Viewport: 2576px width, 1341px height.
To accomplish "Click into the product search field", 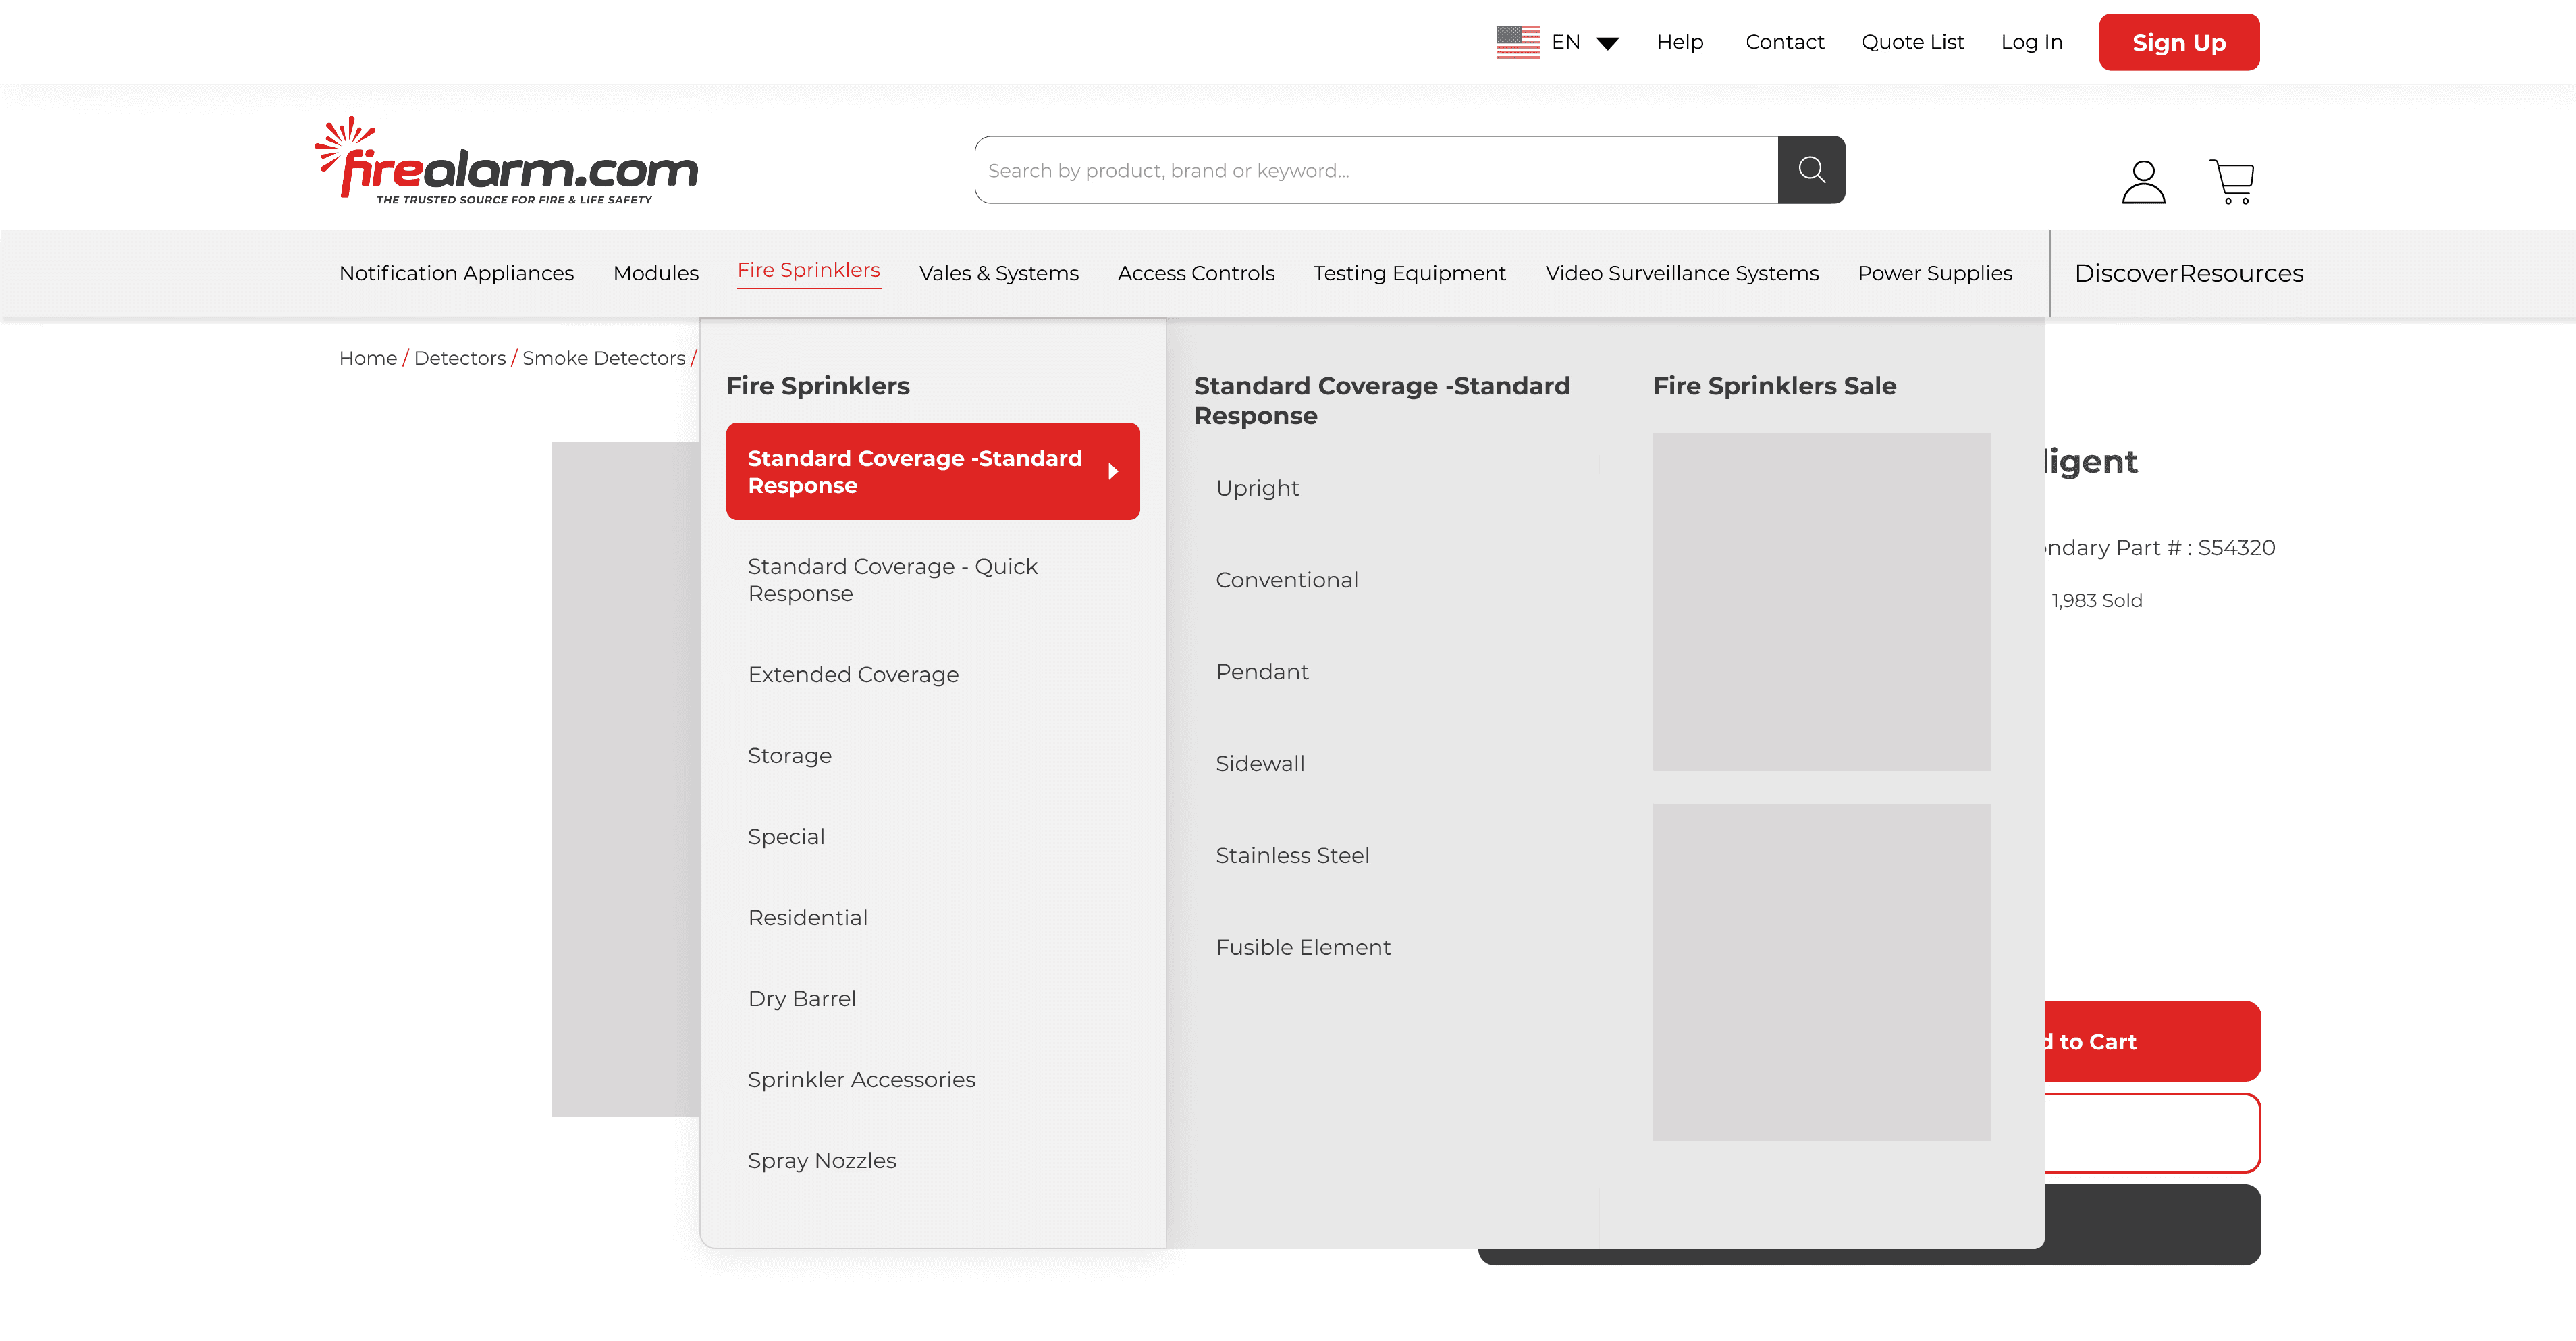I will tap(1375, 170).
